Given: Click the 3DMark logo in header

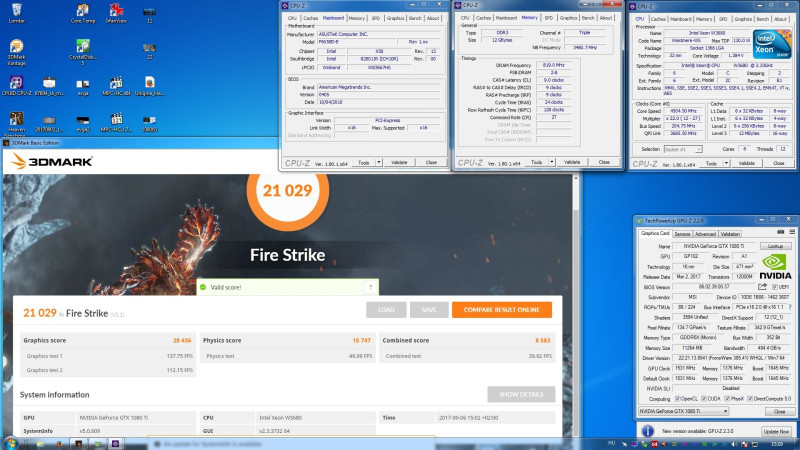Looking at the screenshot, I should [52, 162].
